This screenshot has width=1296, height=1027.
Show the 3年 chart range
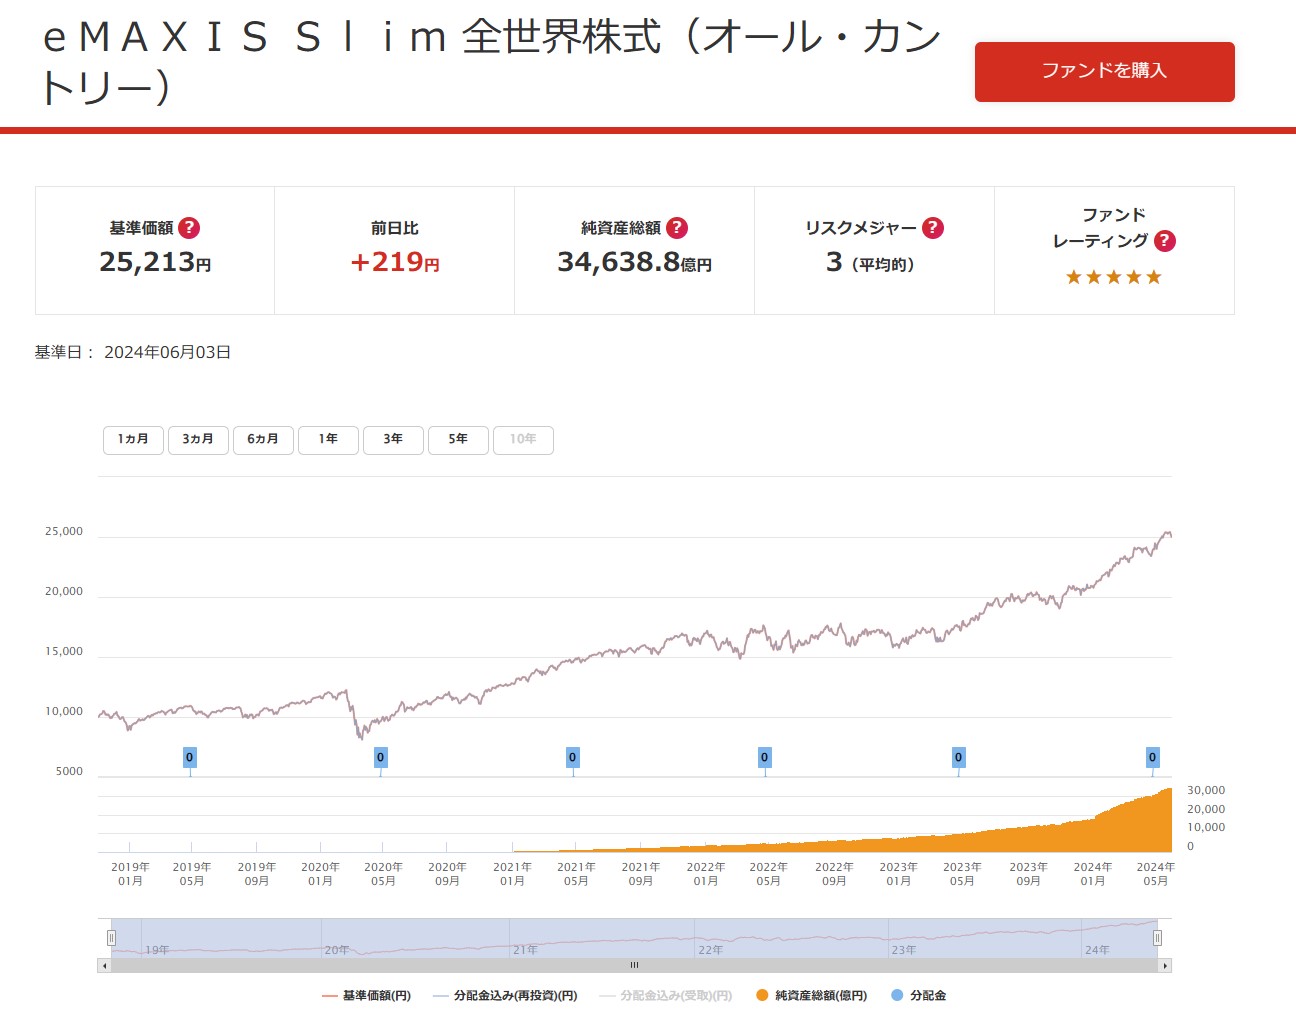[393, 440]
